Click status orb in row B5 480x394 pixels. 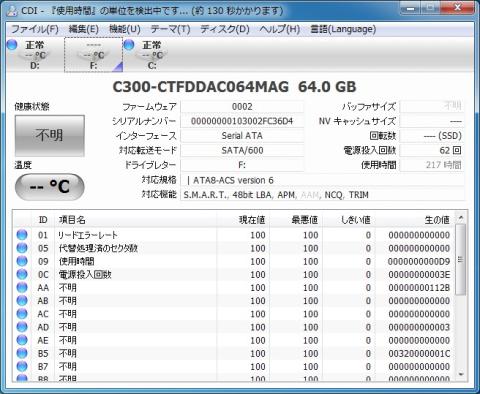(x=22, y=353)
